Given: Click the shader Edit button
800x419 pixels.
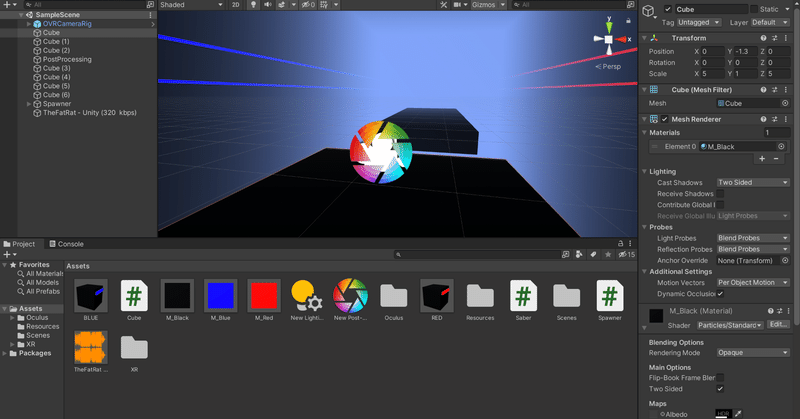Looking at the screenshot, I should pyautogui.click(x=778, y=325).
